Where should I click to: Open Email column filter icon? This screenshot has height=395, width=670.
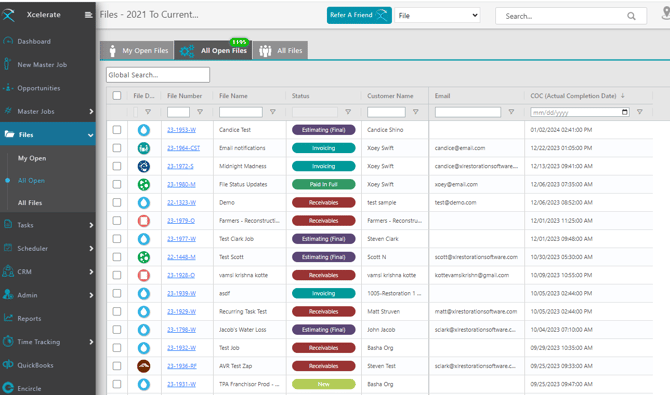(x=511, y=112)
